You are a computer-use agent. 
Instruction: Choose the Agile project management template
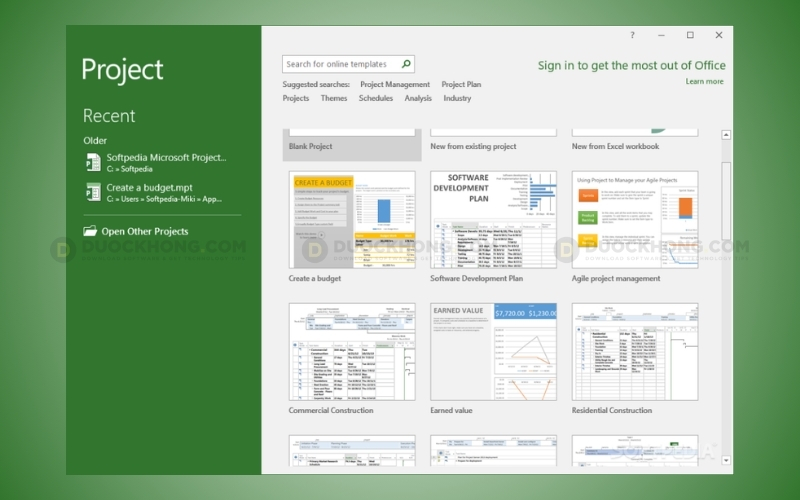pos(635,219)
